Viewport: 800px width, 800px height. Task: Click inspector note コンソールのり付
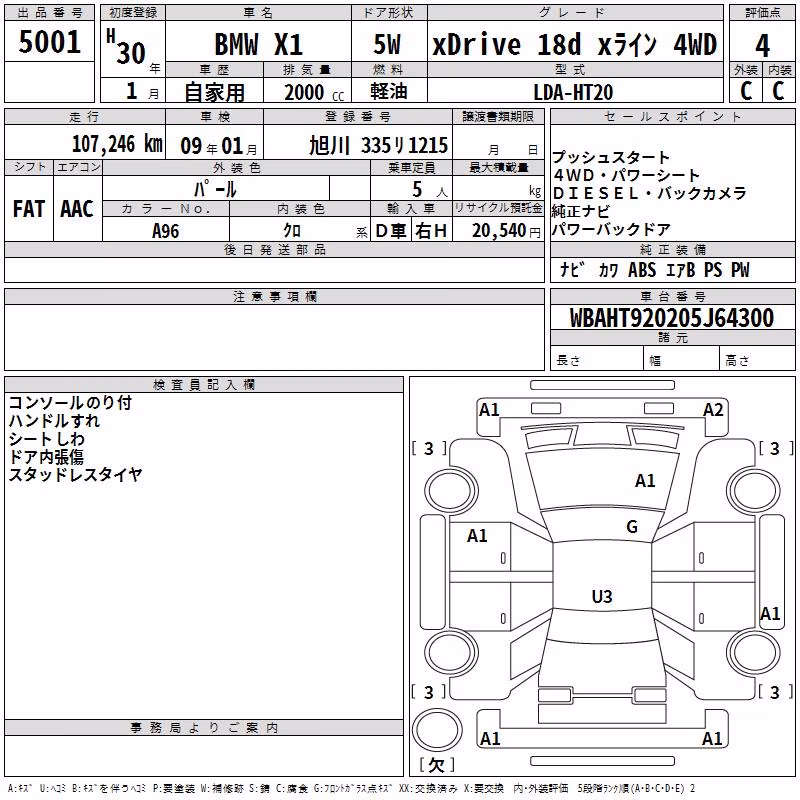[70, 403]
